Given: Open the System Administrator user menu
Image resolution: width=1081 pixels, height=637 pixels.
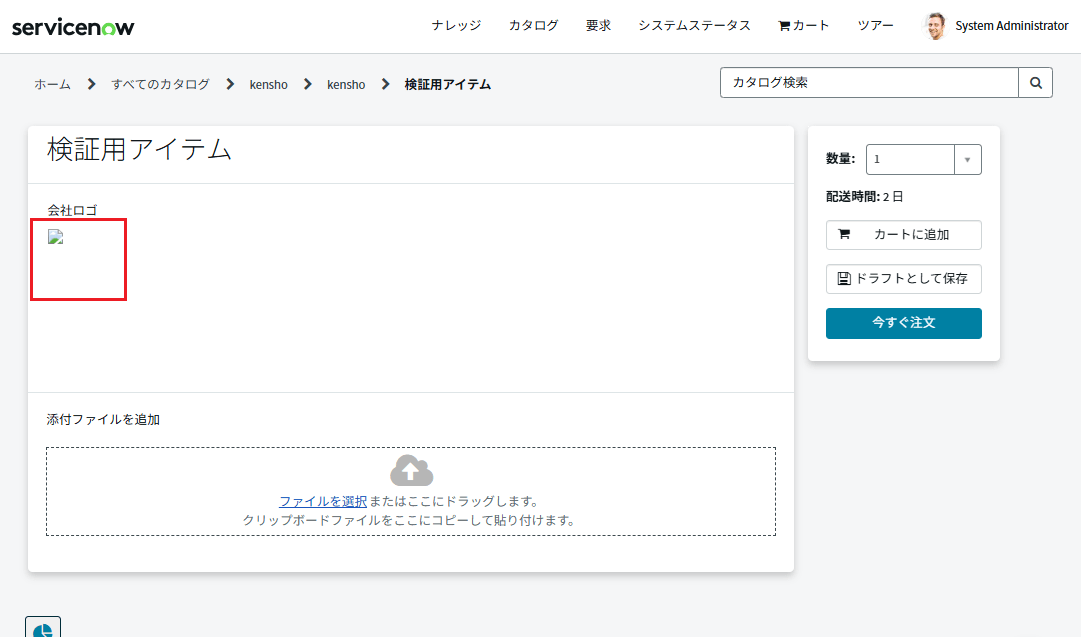Looking at the screenshot, I should [x=1011, y=26].
